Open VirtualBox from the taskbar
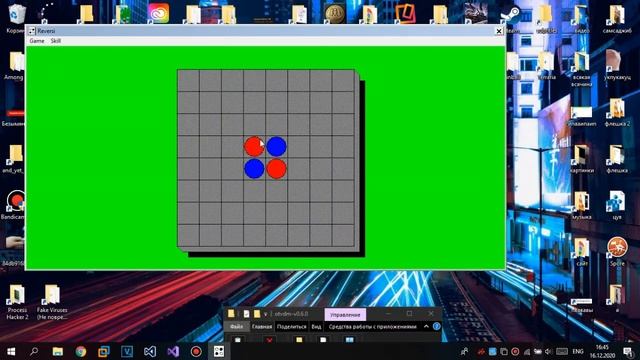Screen dimensions: 640x360 104,351
